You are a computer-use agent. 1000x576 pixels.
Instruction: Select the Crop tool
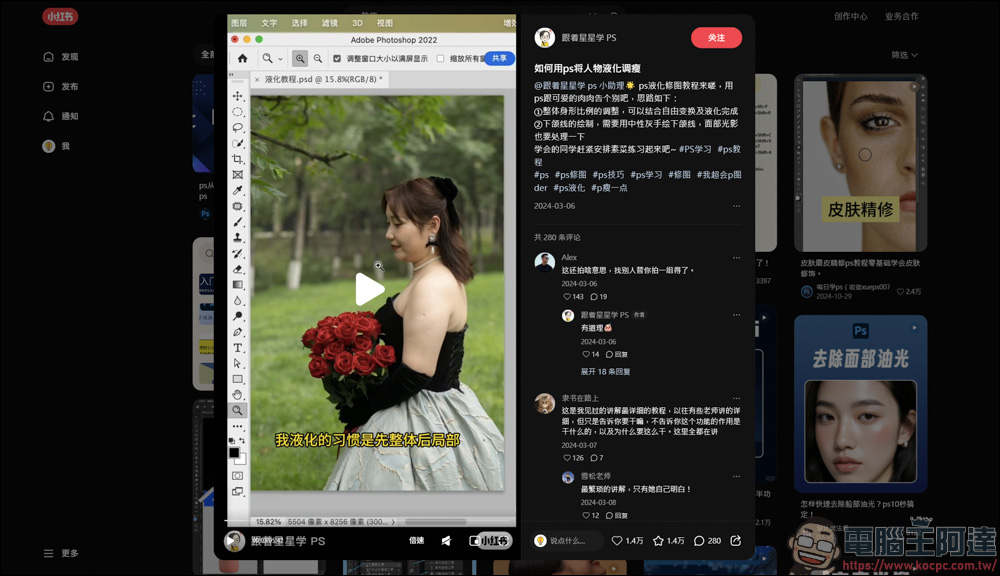pos(238,159)
